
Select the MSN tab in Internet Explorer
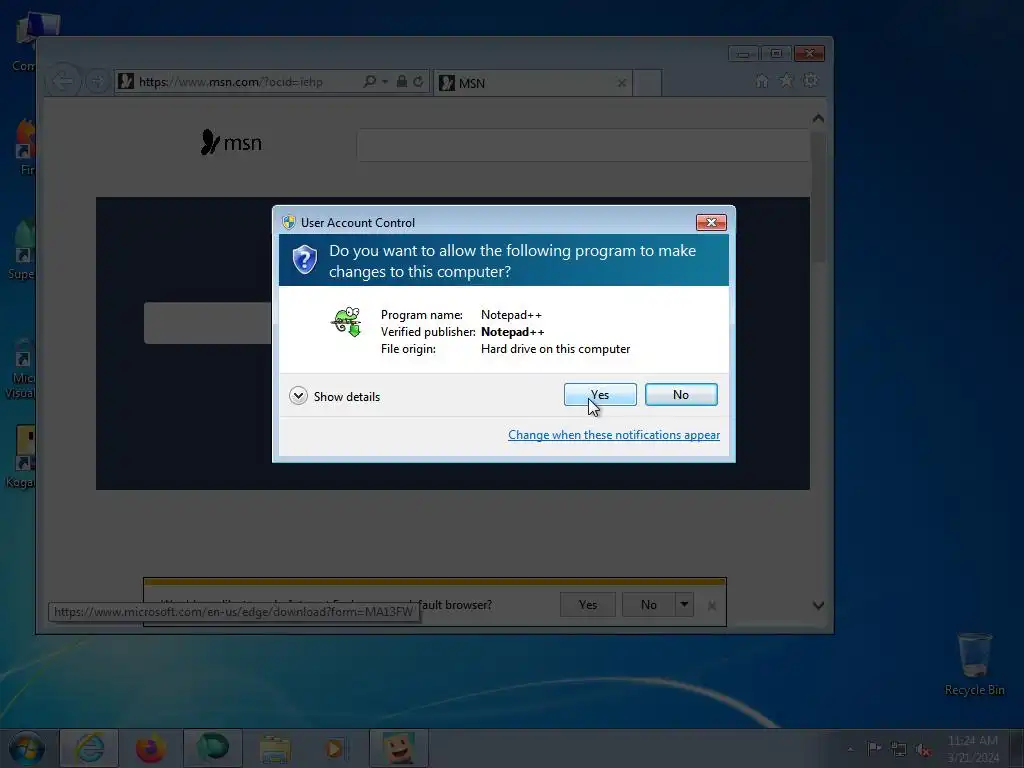point(532,83)
